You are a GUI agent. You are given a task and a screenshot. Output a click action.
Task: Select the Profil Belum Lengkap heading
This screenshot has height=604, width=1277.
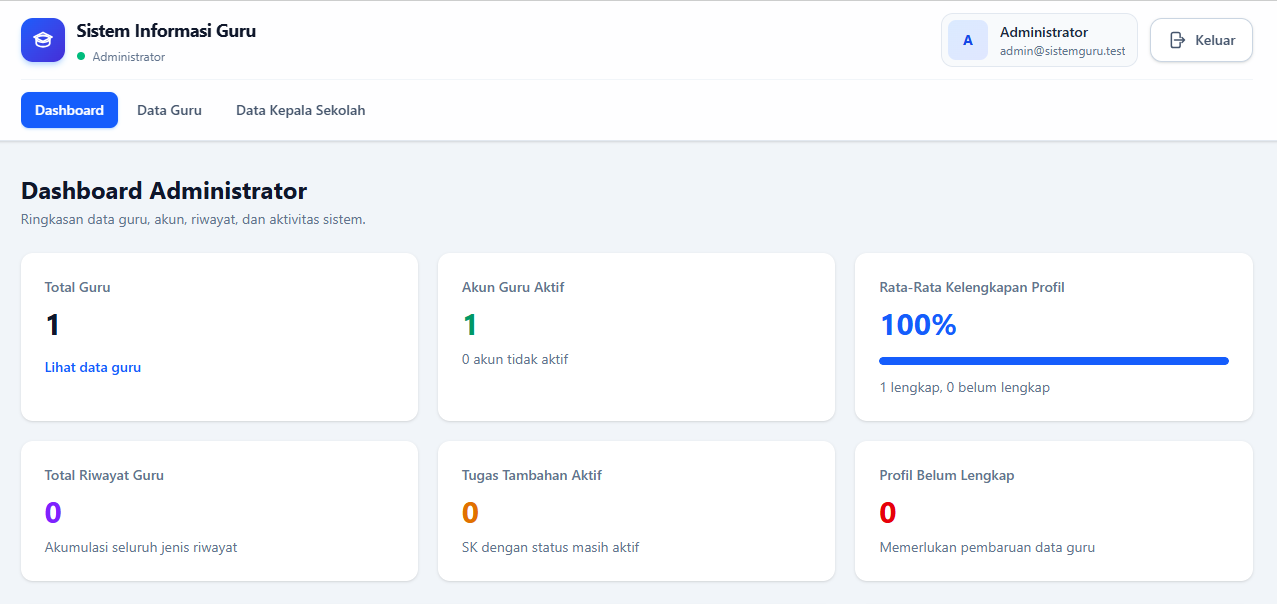[947, 475]
